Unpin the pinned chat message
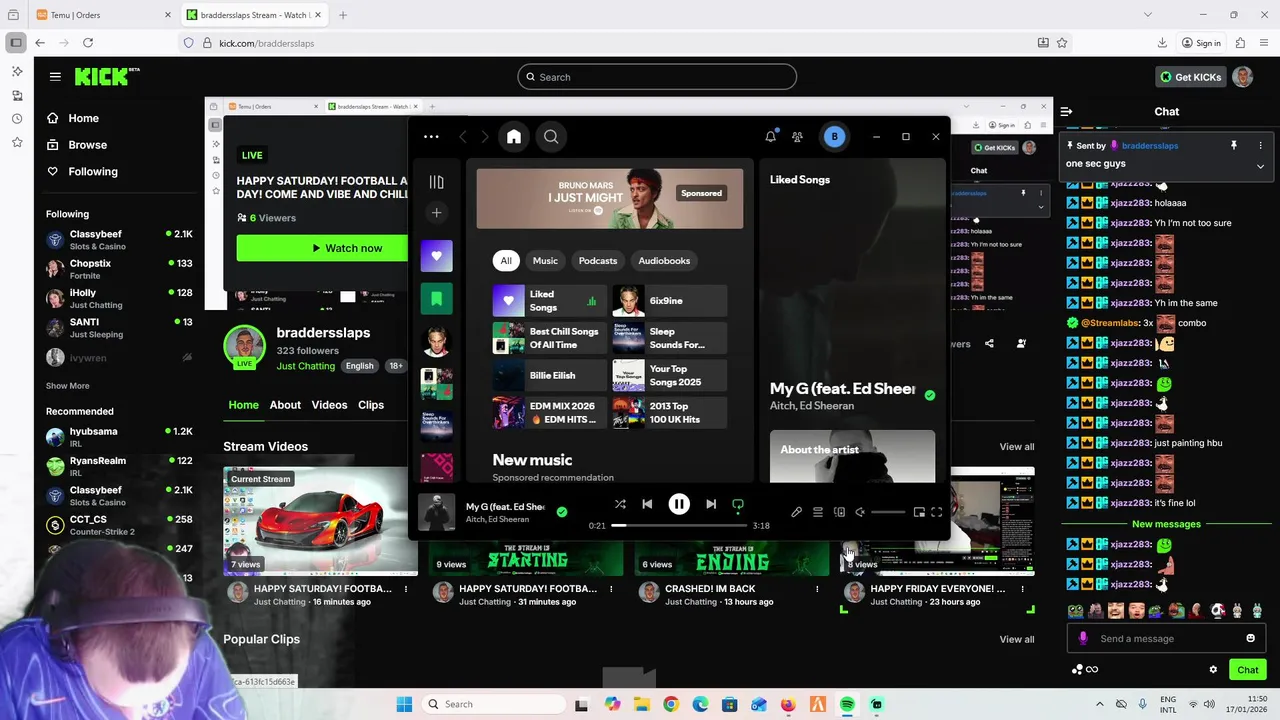Viewport: 1280px width, 720px height. click(1233, 146)
